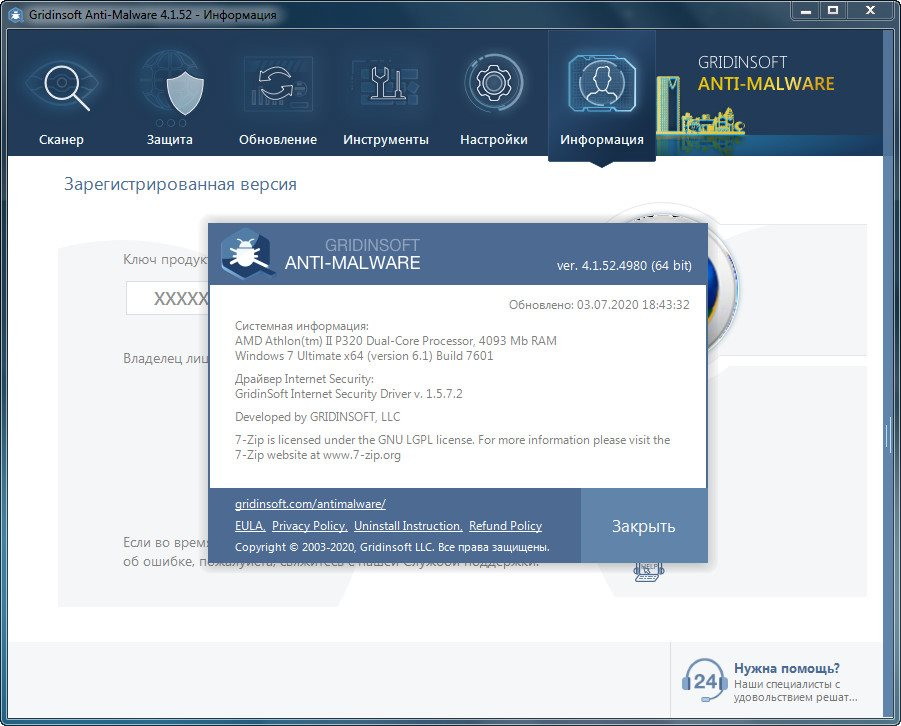Click Developed by GRIDINSOFT, LLC text
This screenshot has height=726, width=901.
[x=317, y=417]
